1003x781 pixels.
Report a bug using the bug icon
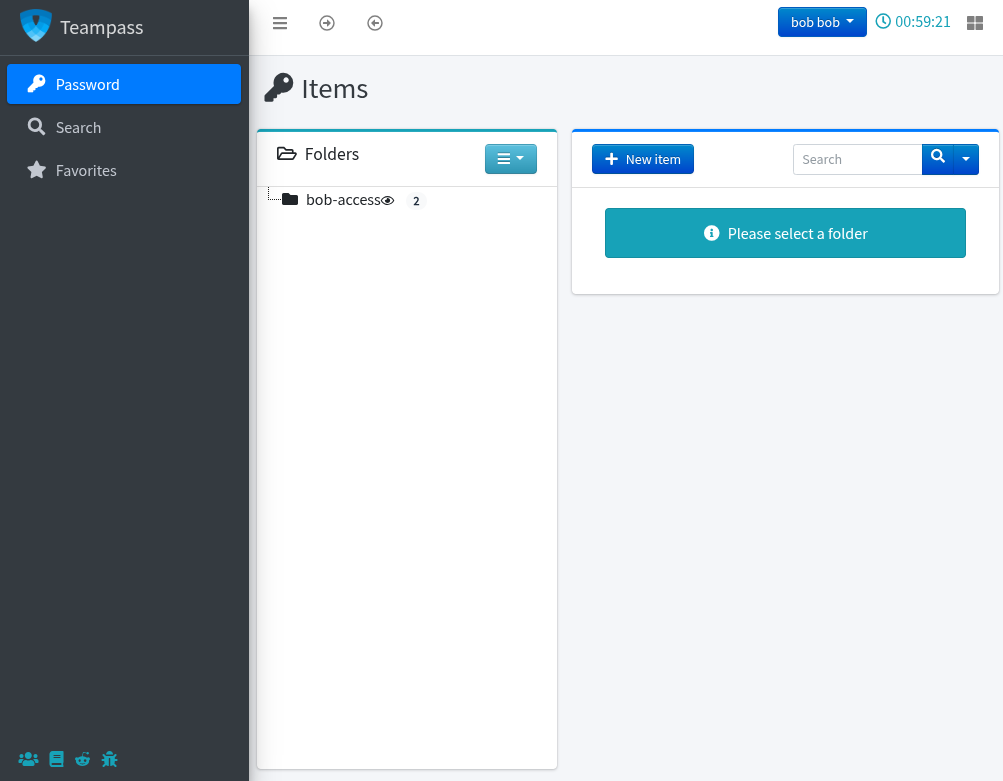click(109, 759)
